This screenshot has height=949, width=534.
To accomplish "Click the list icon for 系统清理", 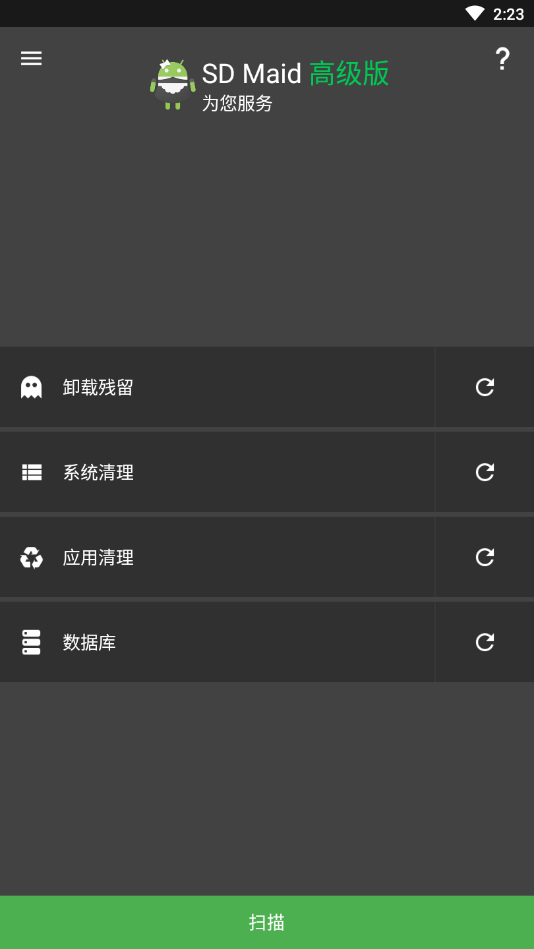I will pos(31,472).
